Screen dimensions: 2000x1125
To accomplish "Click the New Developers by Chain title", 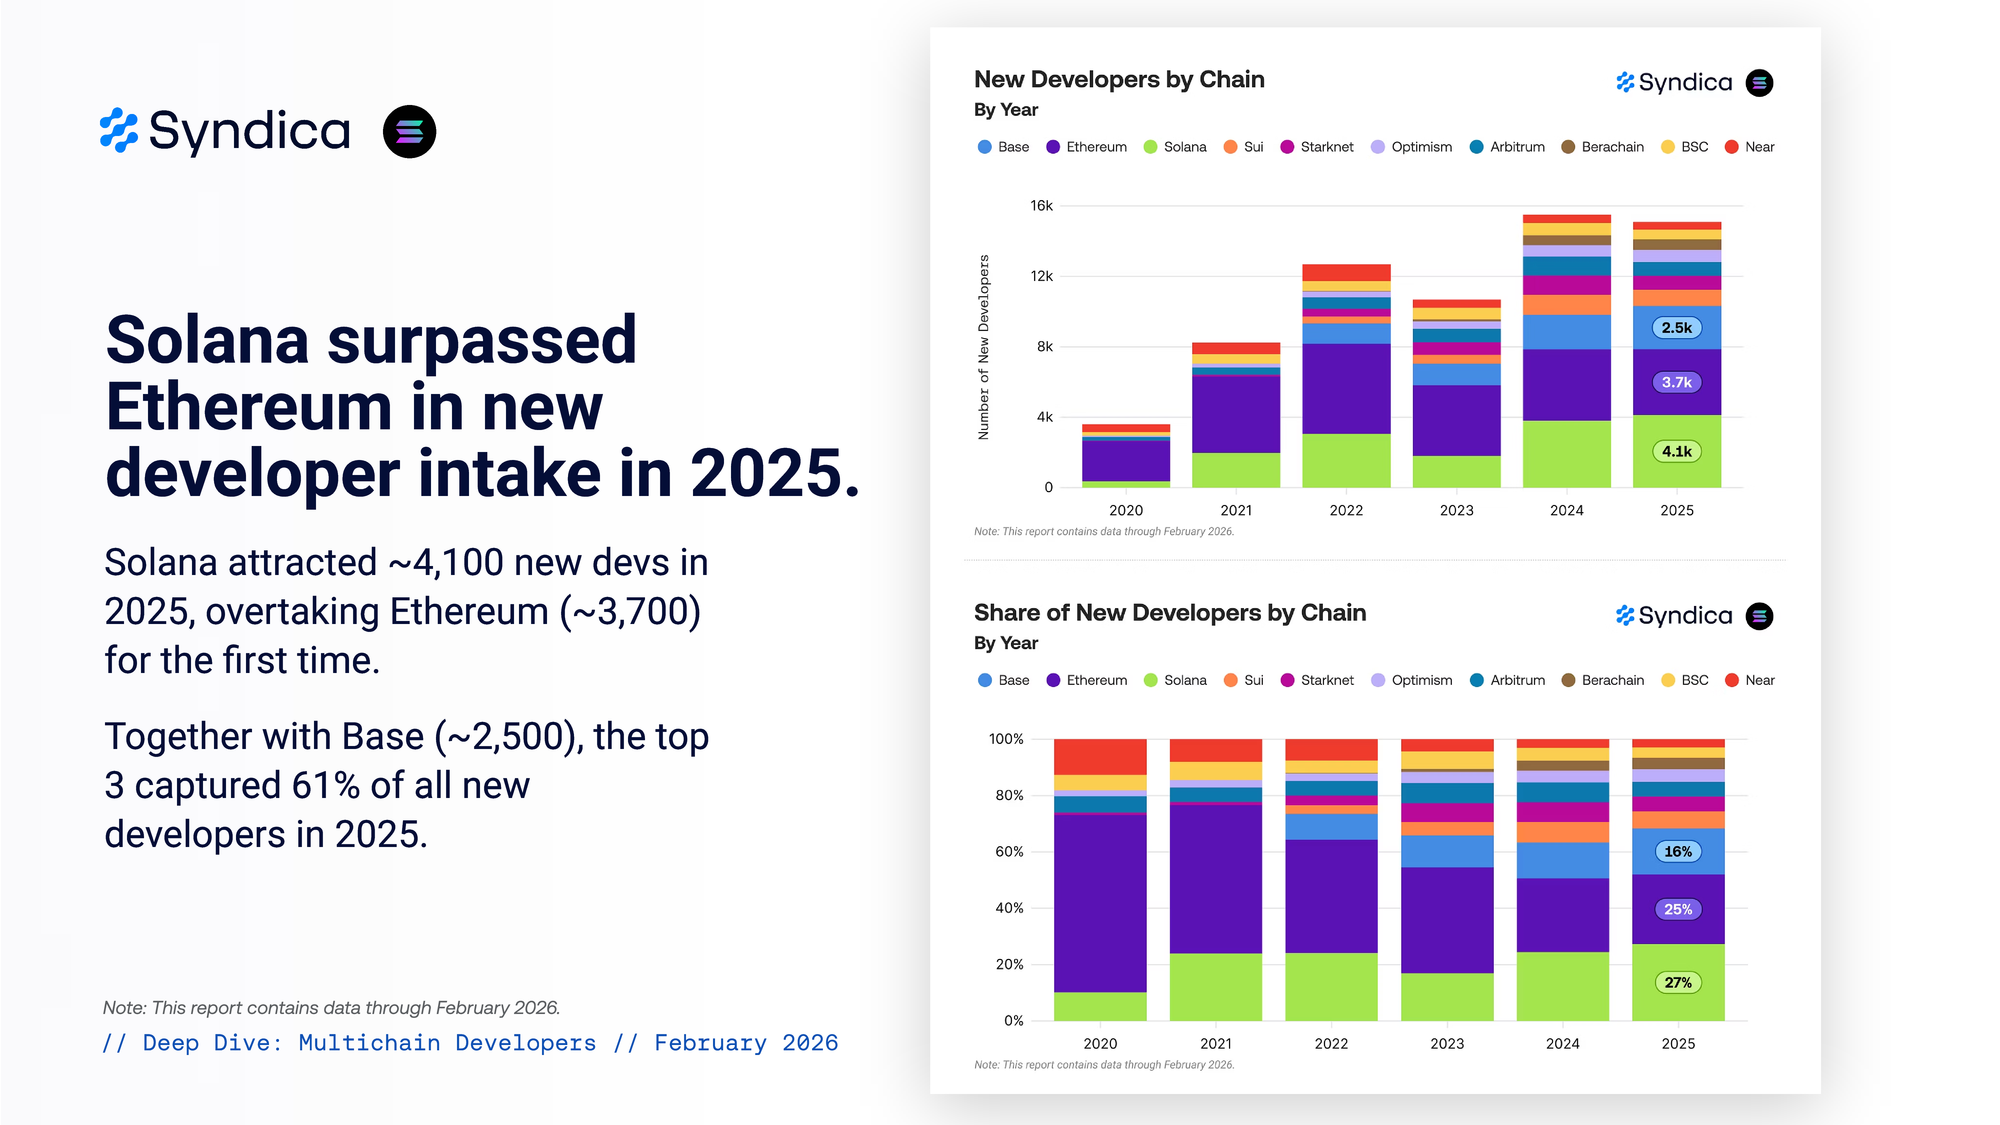I will tap(1118, 79).
